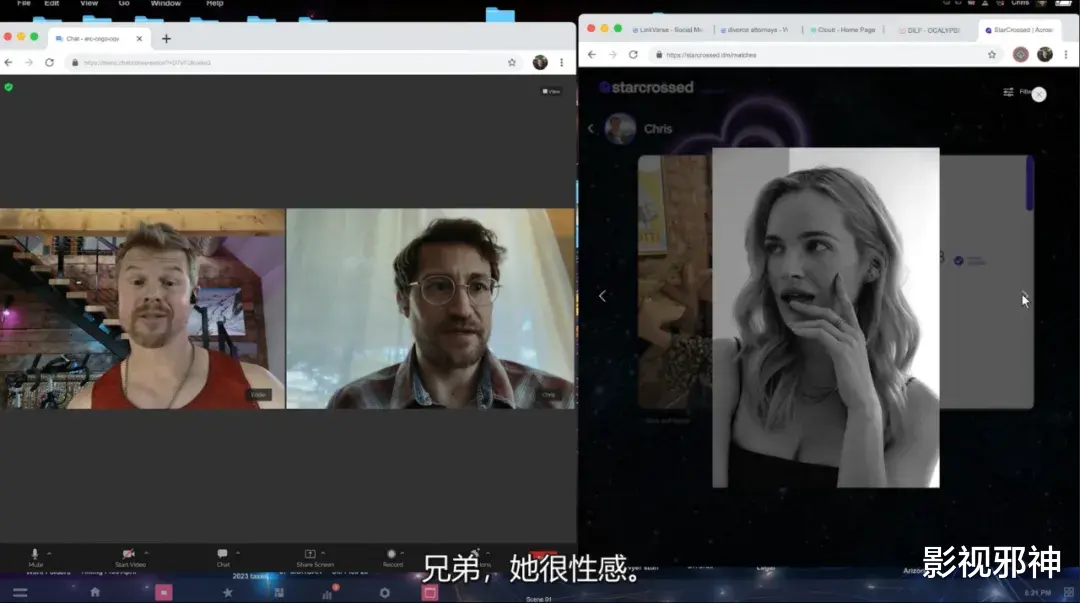Show next photo with right arrow
1080x603 pixels.
click(x=1024, y=298)
